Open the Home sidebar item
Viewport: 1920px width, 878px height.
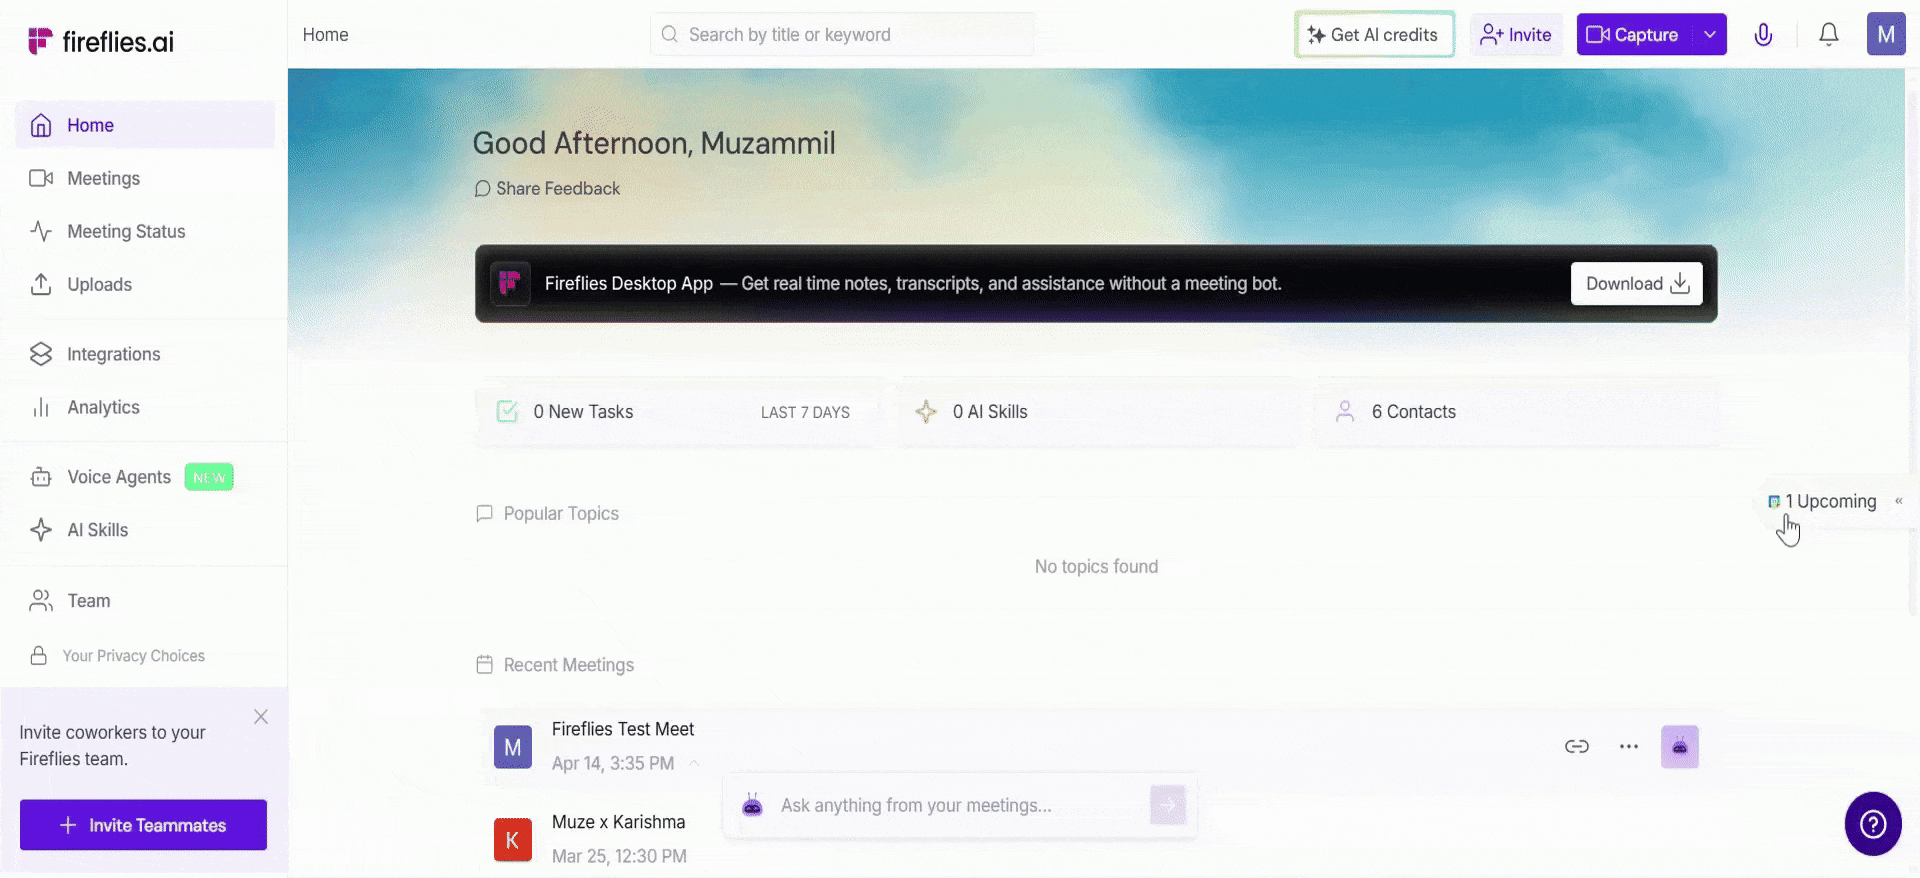pos(145,125)
